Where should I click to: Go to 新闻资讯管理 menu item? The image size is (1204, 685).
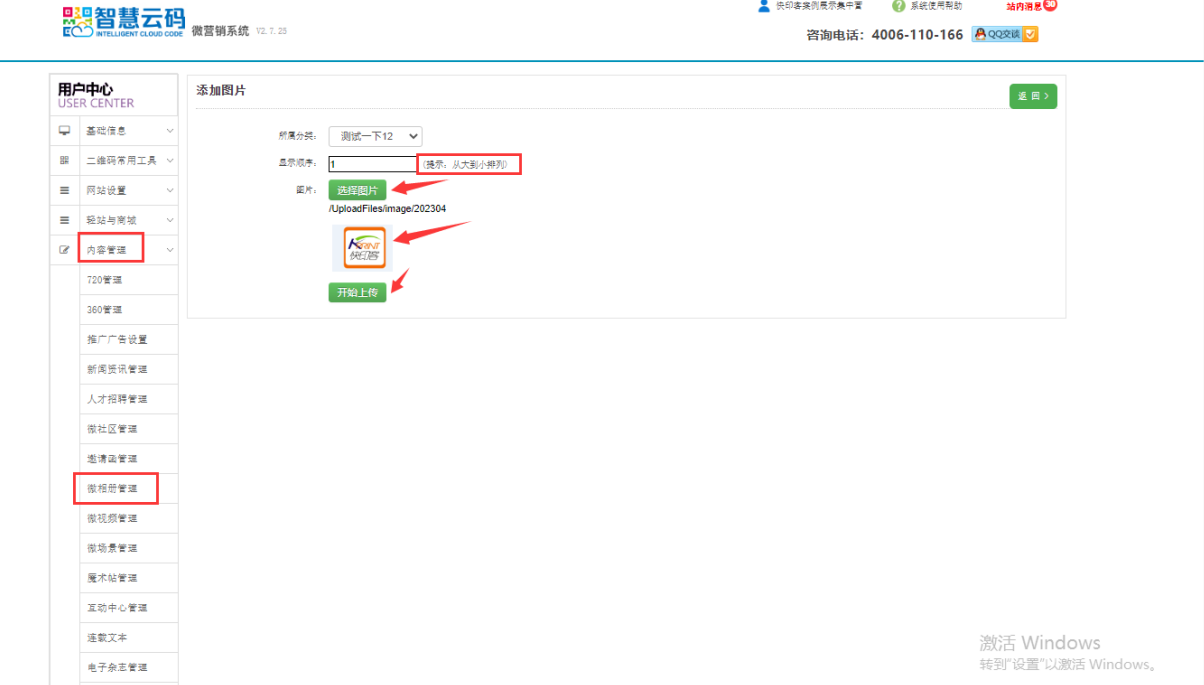coord(117,369)
